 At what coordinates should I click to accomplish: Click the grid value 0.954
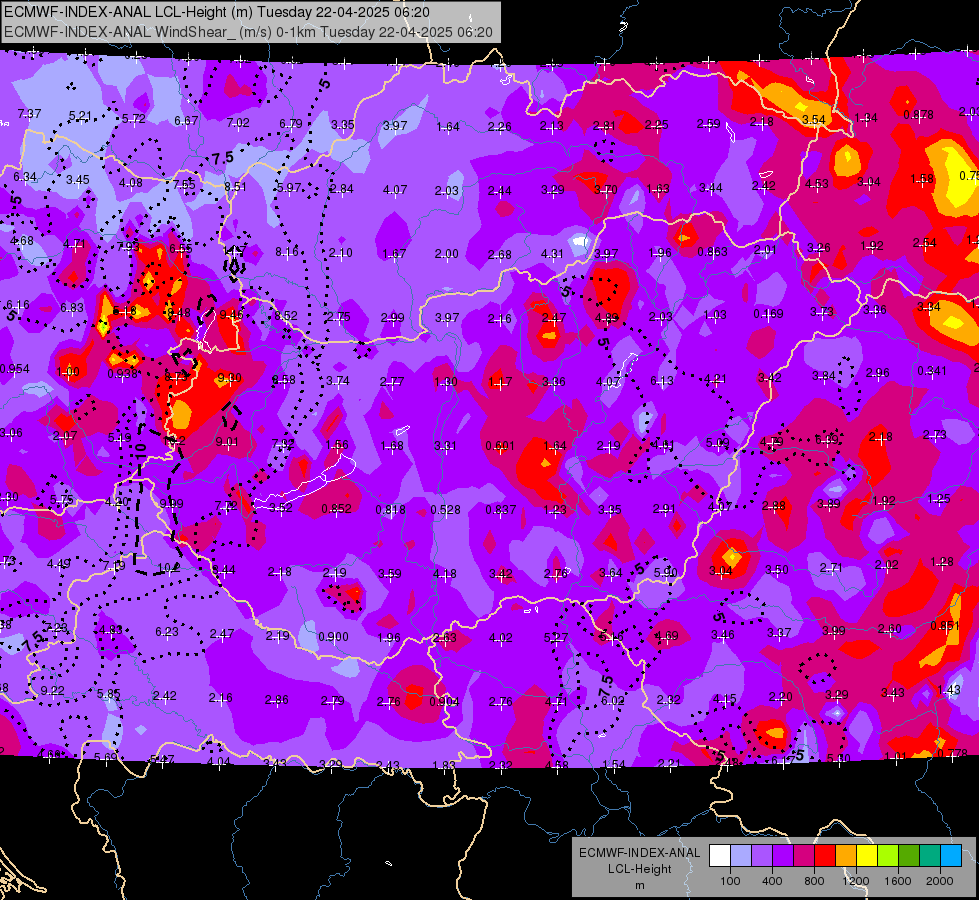[14, 368]
